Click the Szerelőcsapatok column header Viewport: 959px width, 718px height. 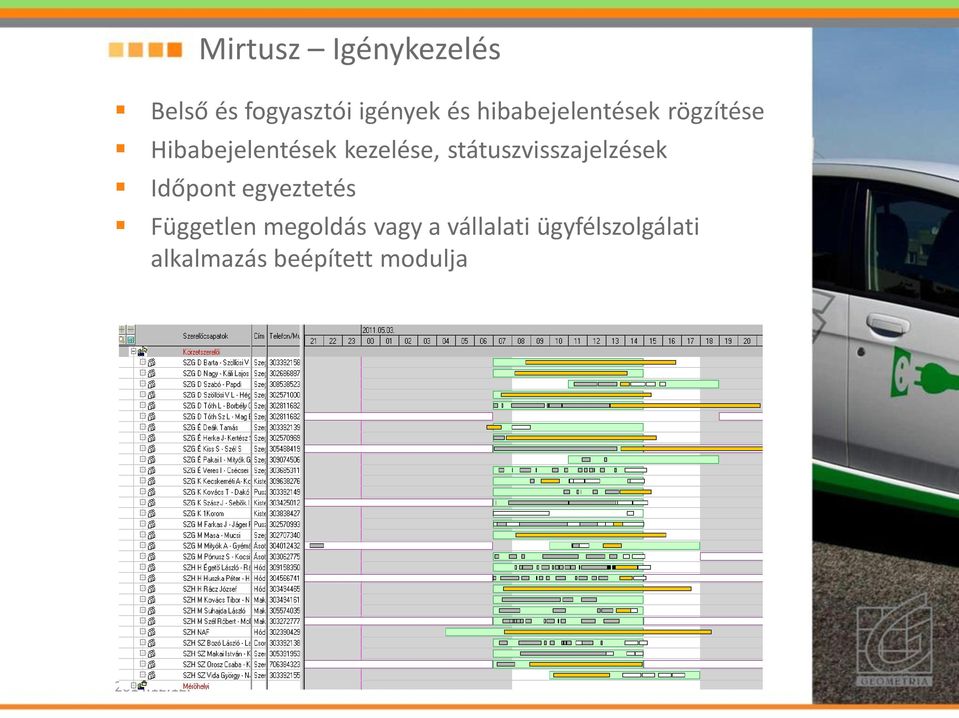(x=205, y=336)
